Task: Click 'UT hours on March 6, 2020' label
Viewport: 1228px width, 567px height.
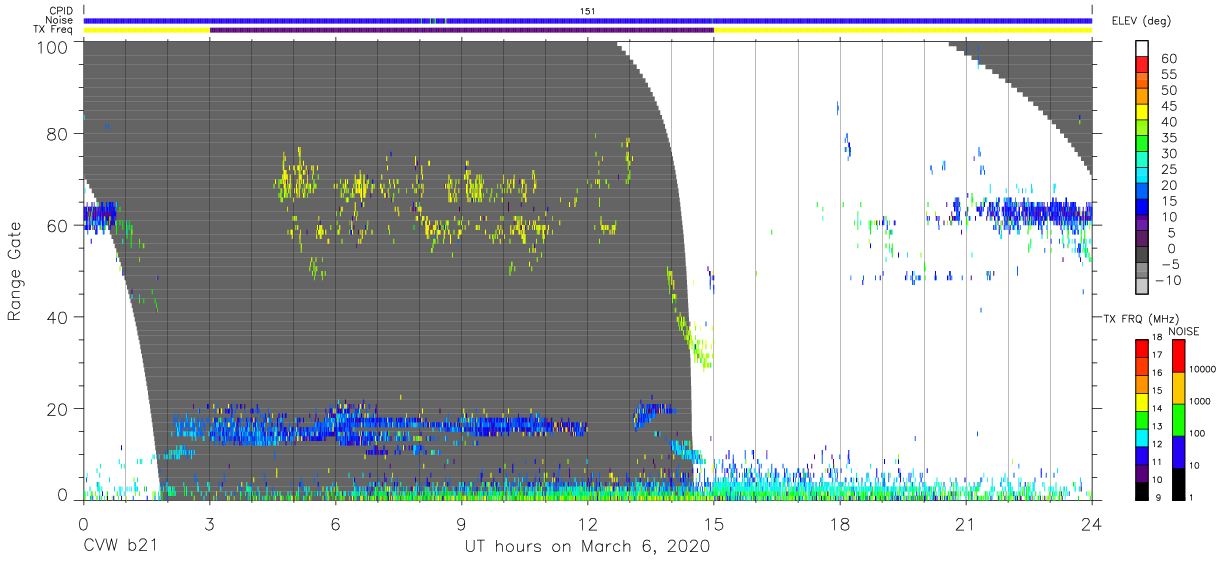Action: pyautogui.click(x=587, y=547)
